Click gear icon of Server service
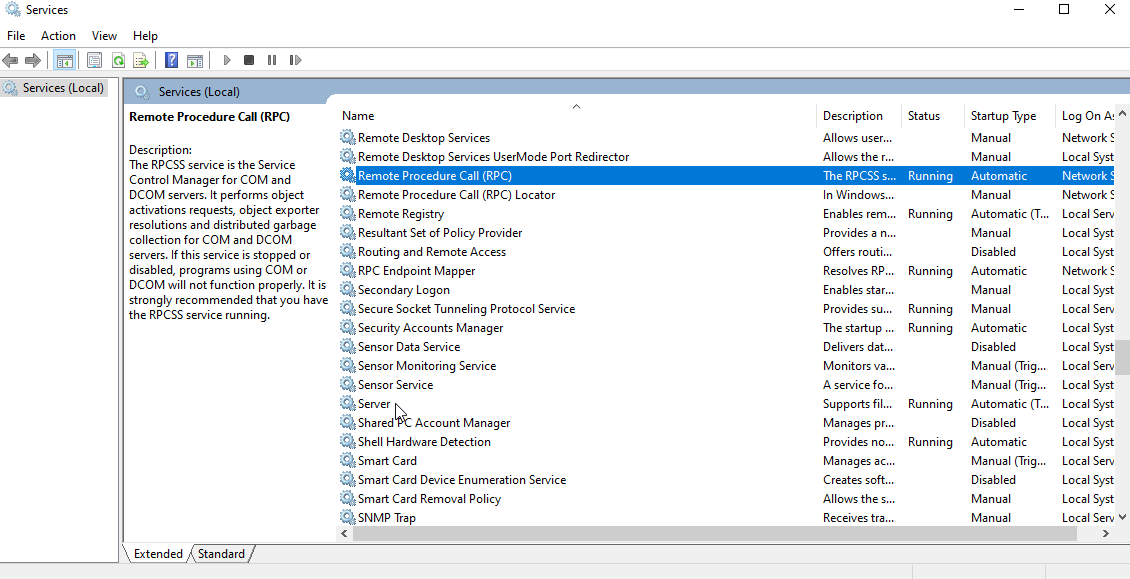The width and height of the screenshot is (1130, 579). click(x=347, y=404)
